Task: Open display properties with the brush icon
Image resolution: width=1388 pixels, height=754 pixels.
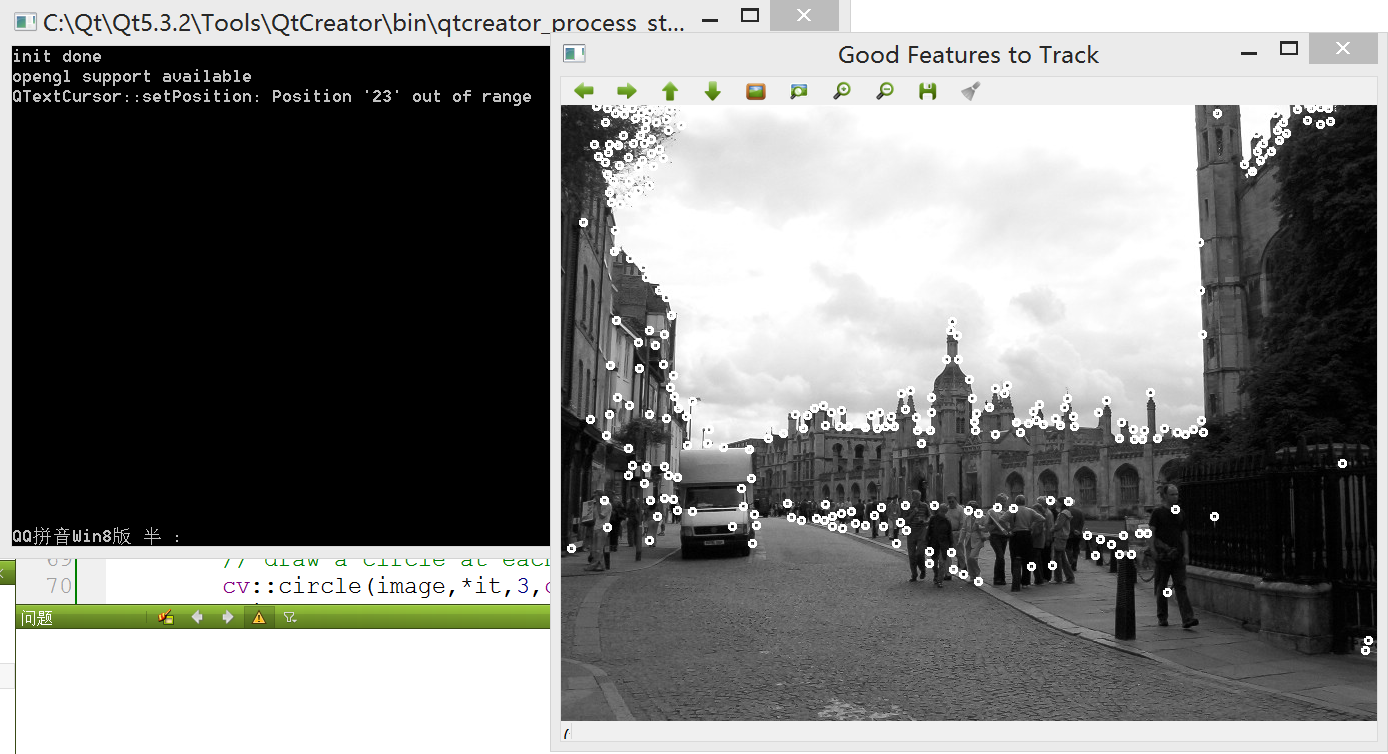Action: [970, 91]
